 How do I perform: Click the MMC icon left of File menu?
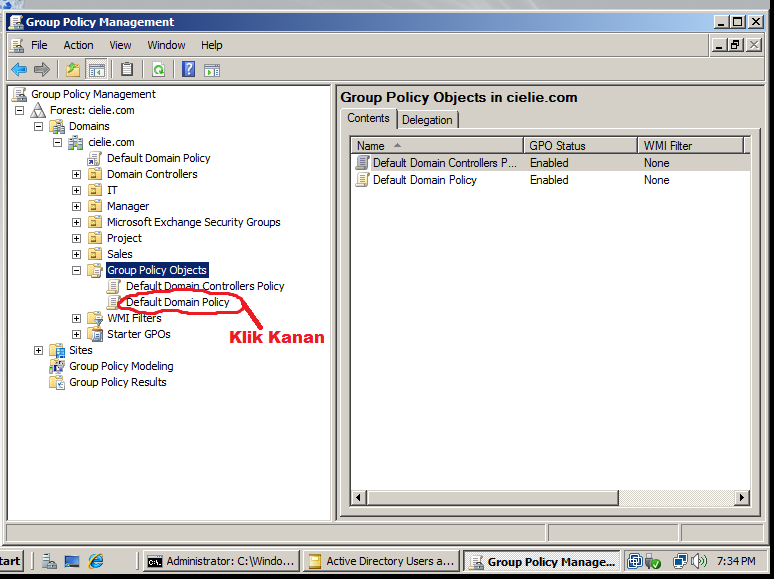(17, 45)
